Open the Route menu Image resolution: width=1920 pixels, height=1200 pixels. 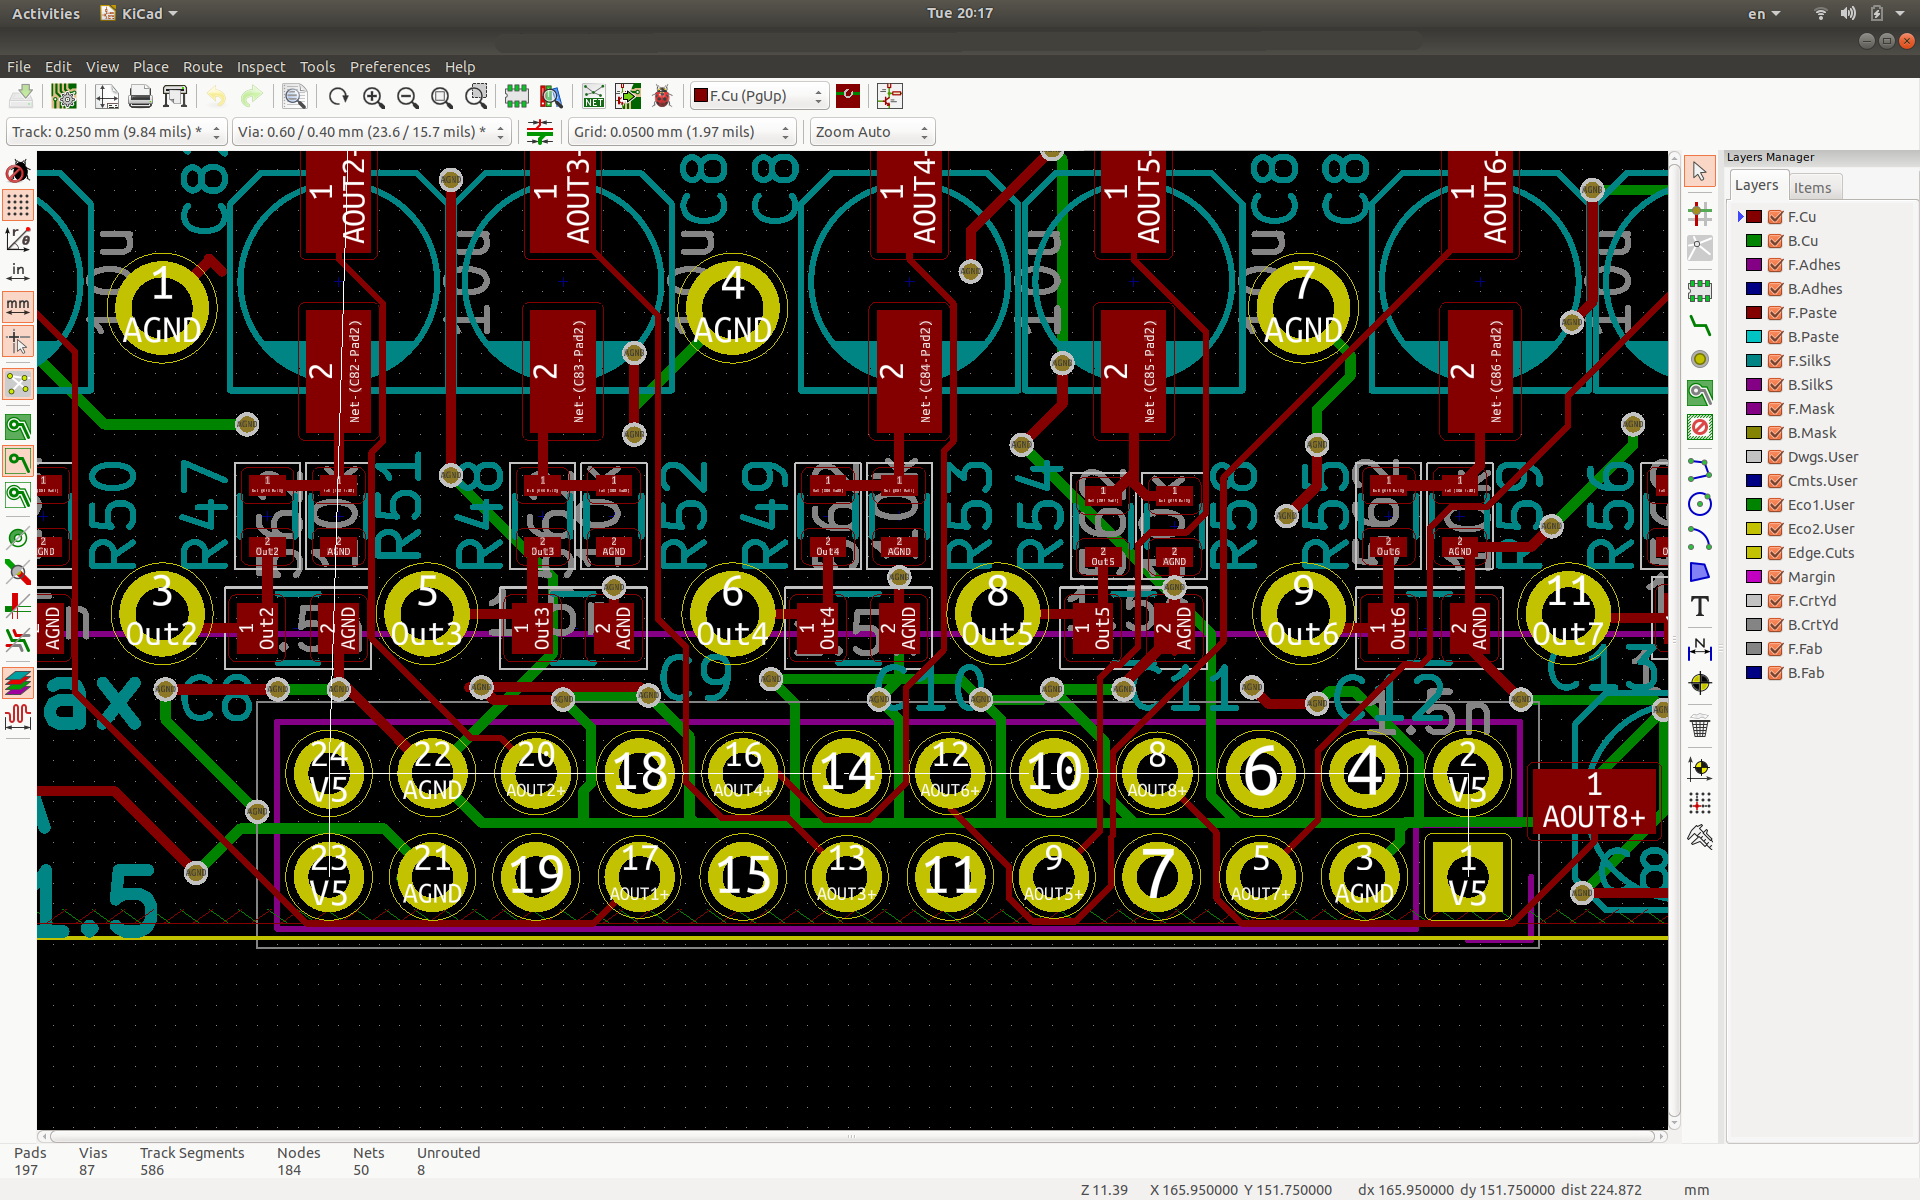pos(203,67)
